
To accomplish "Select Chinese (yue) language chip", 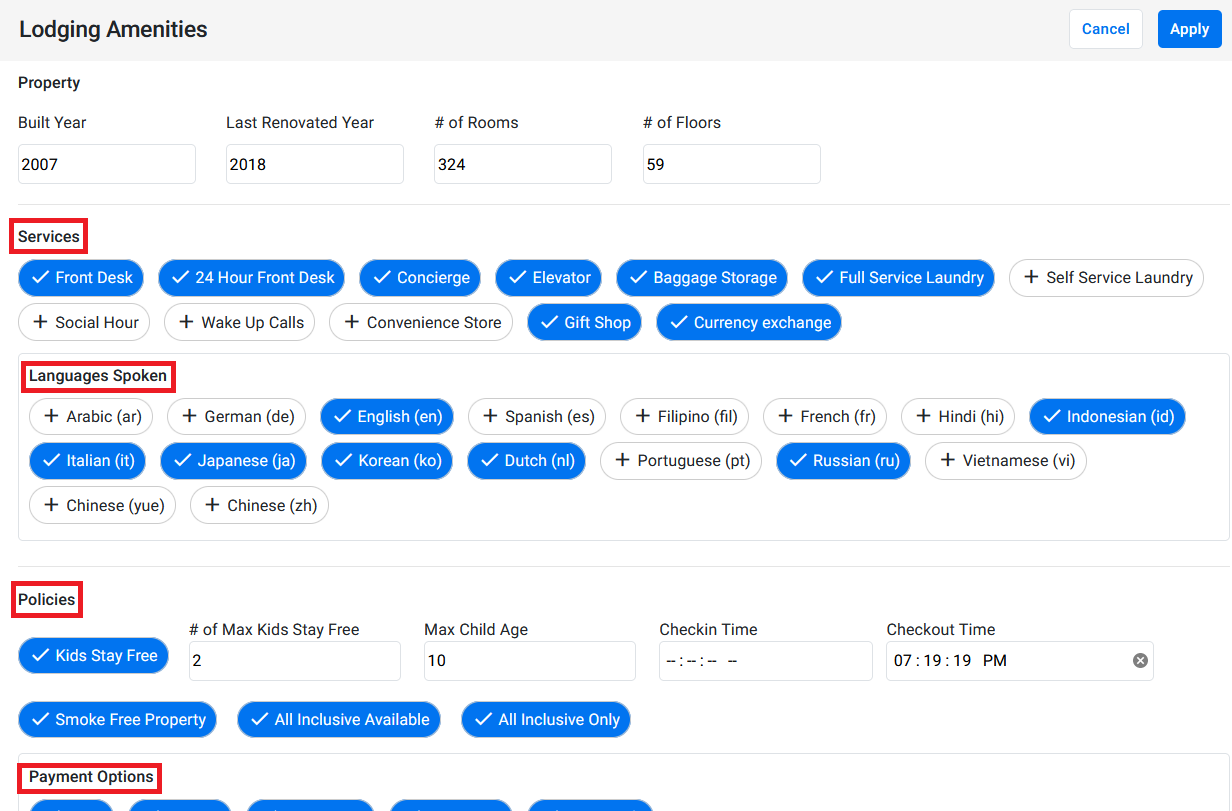I will tap(103, 505).
